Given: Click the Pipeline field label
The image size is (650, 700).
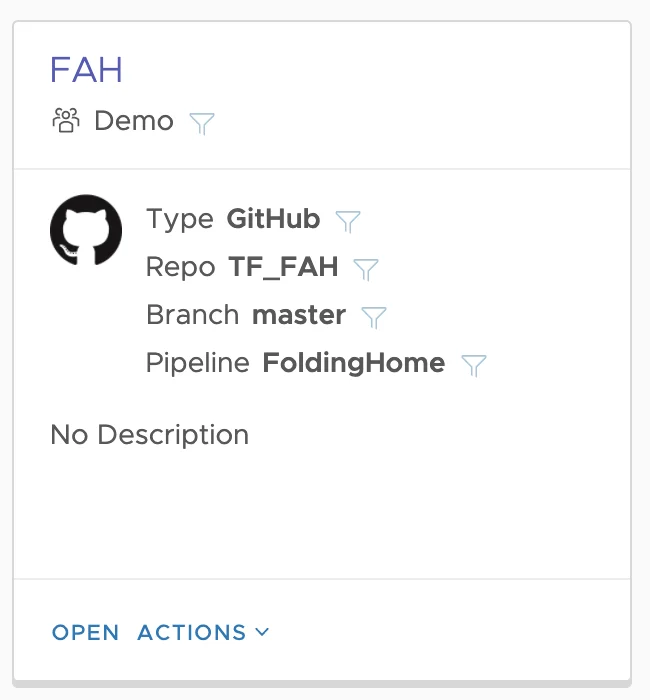Looking at the screenshot, I should pos(197,363).
